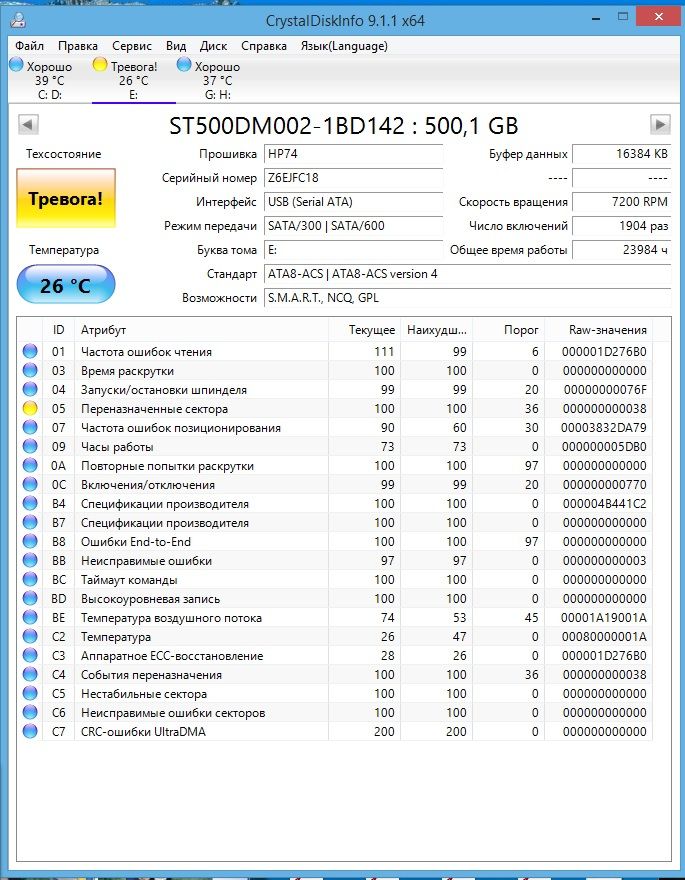Open the Правка menu
This screenshot has height=880, width=685.
[x=78, y=46]
